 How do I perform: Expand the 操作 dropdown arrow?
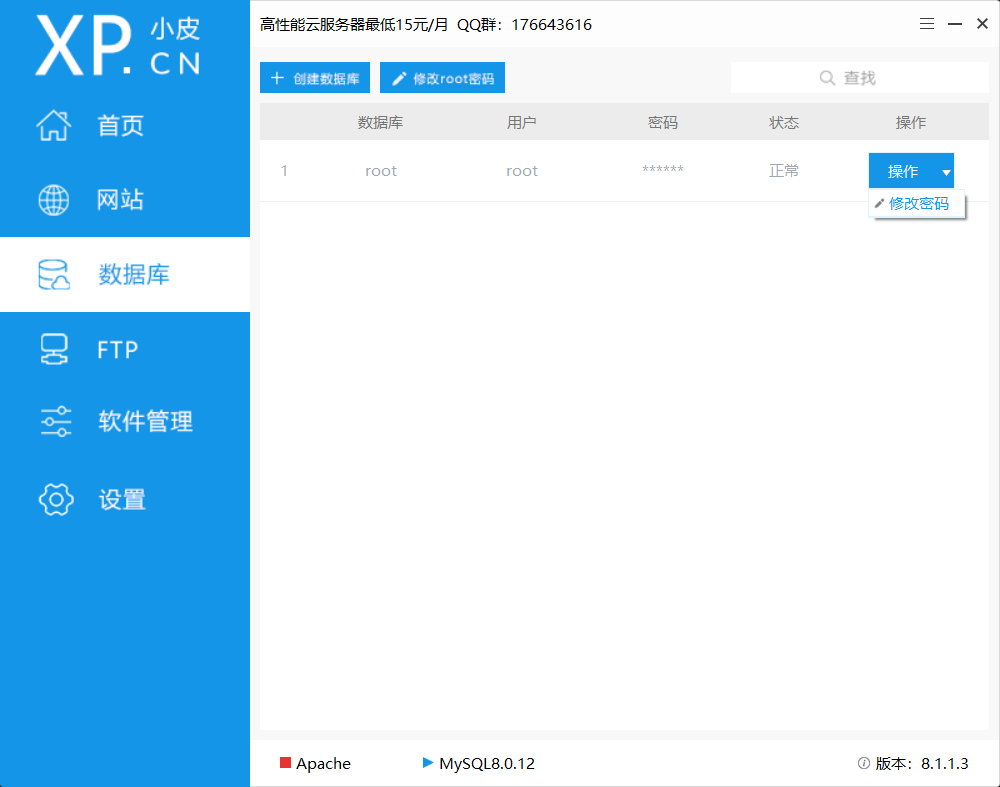(x=946, y=172)
